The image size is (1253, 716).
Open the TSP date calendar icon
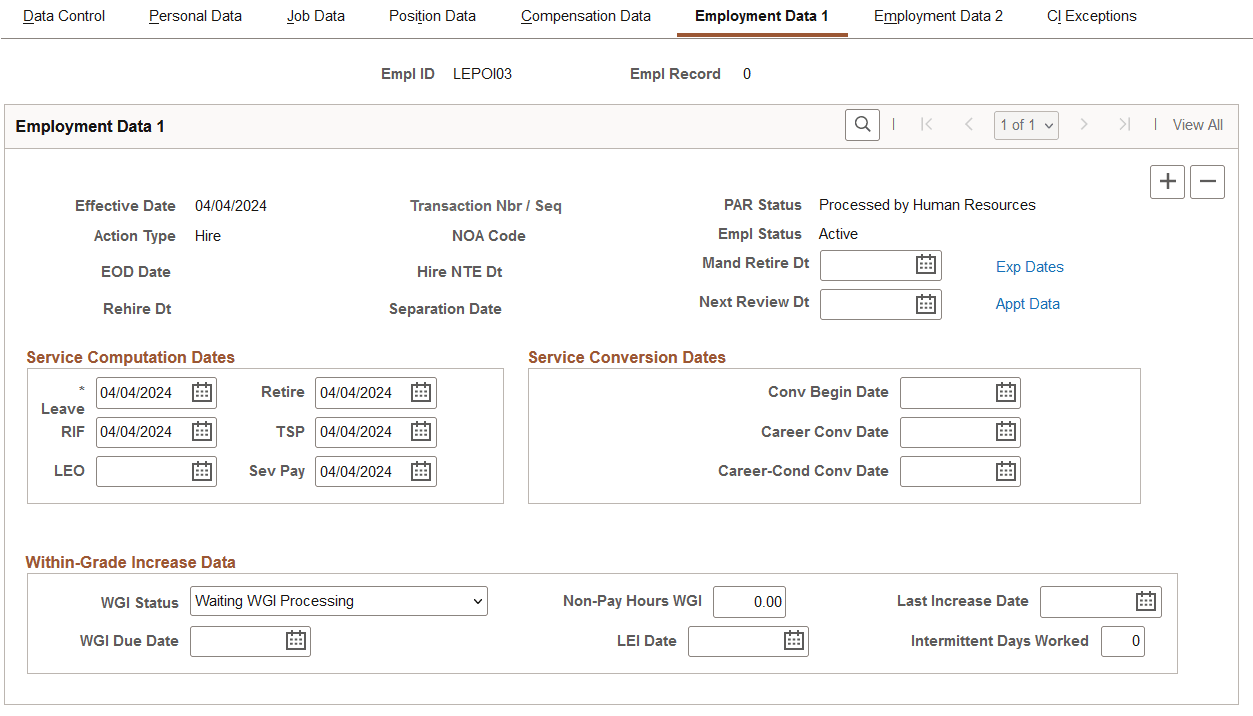click(x=421, y=431)
